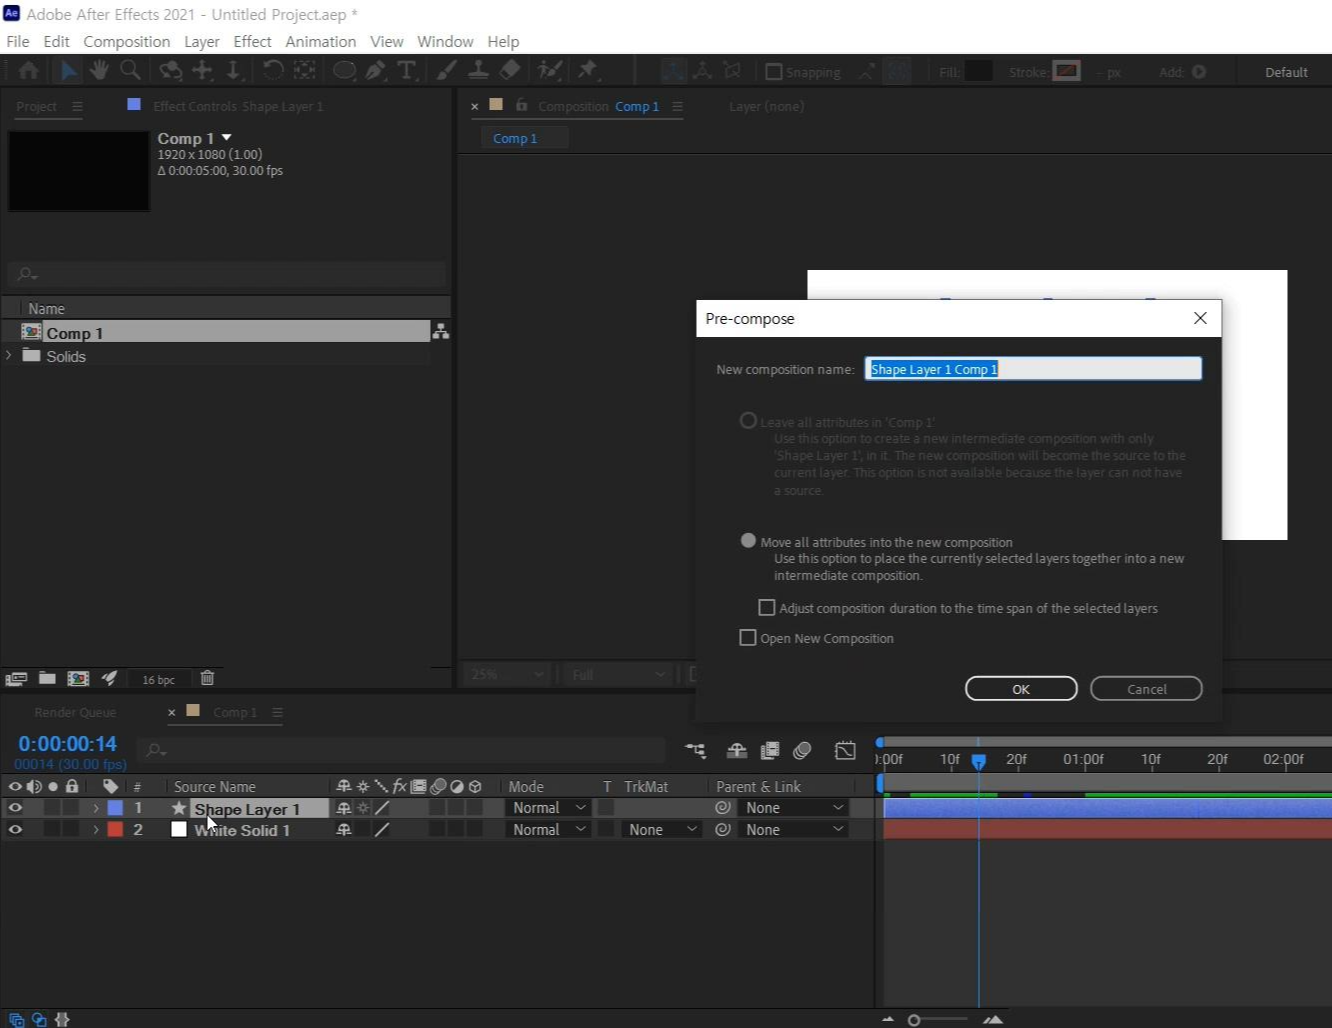This screenshot has width=1332, height=1028.
Task: Select the Type tool
Action: click(x=407, y=71)
